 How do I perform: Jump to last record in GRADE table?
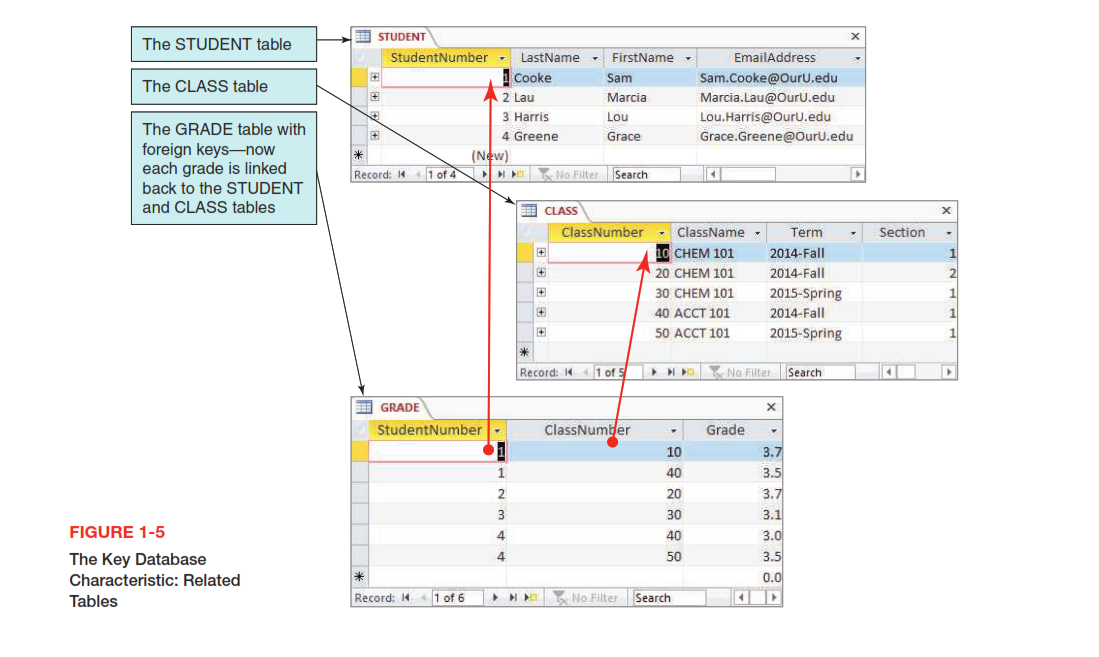click(x=512, y=597)
